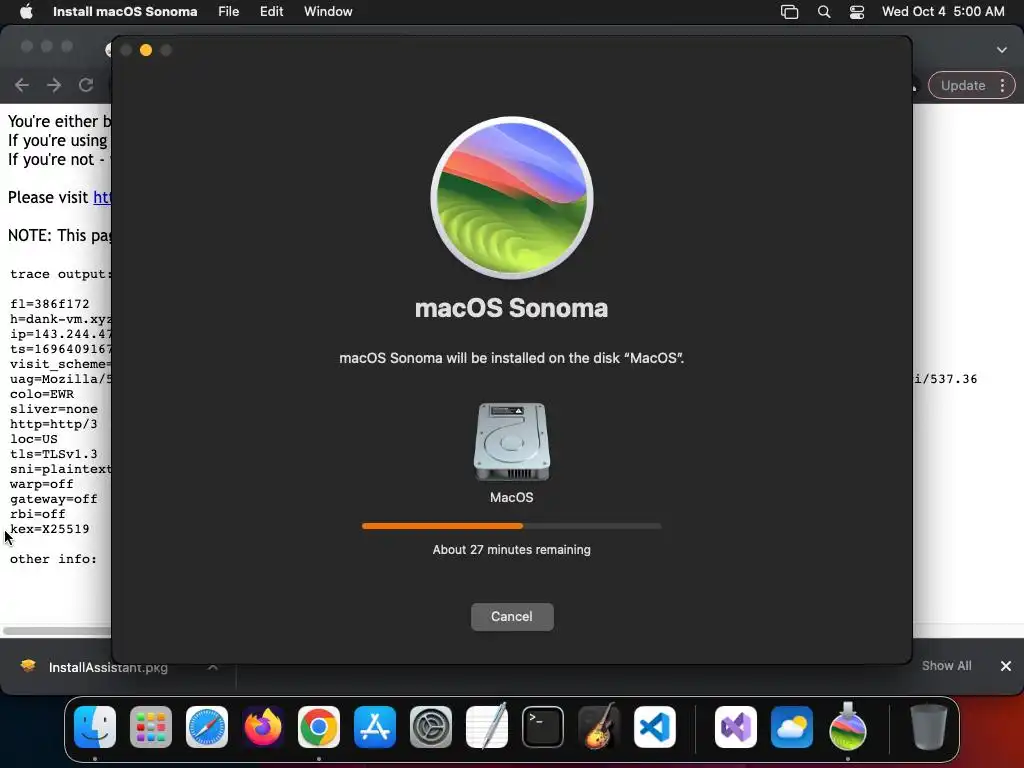Close the Chrome downloads bar

(x=1006, y=665)
